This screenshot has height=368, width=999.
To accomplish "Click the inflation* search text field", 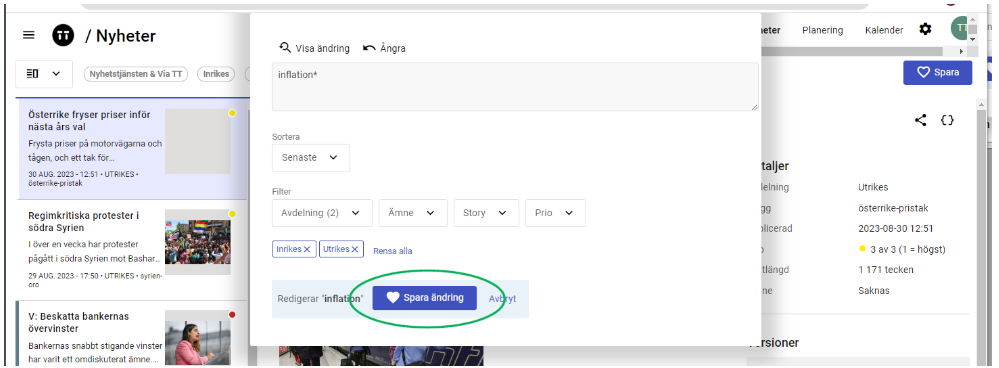I will (x=515, y=87).
